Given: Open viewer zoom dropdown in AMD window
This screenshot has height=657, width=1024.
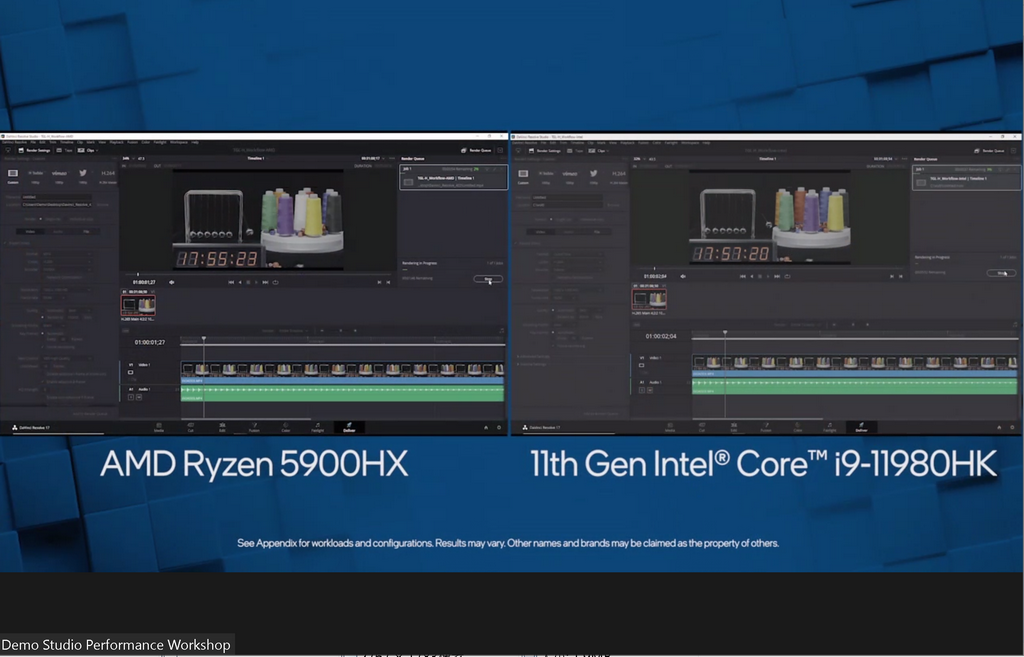Looking at the screenshot, I should [x=129, y=159].
